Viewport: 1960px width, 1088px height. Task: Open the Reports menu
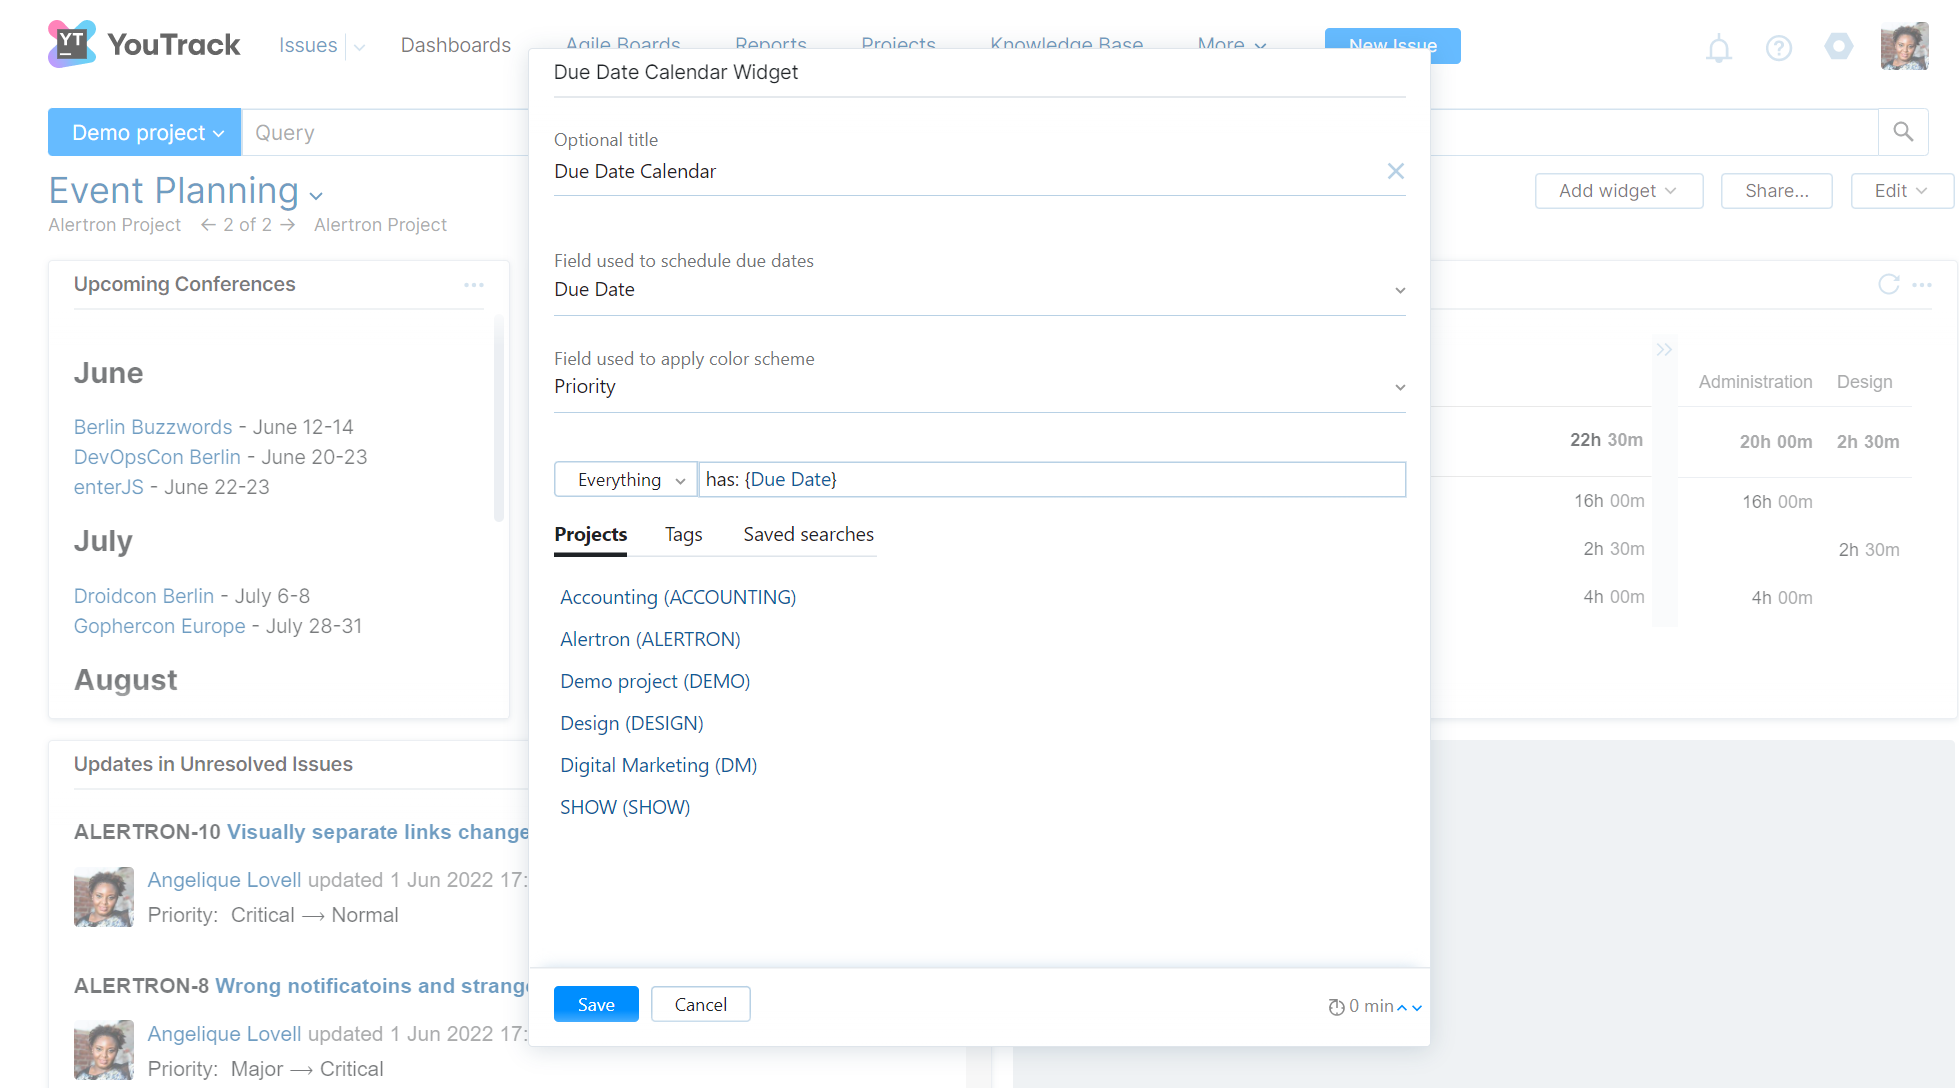pos(770,45)
